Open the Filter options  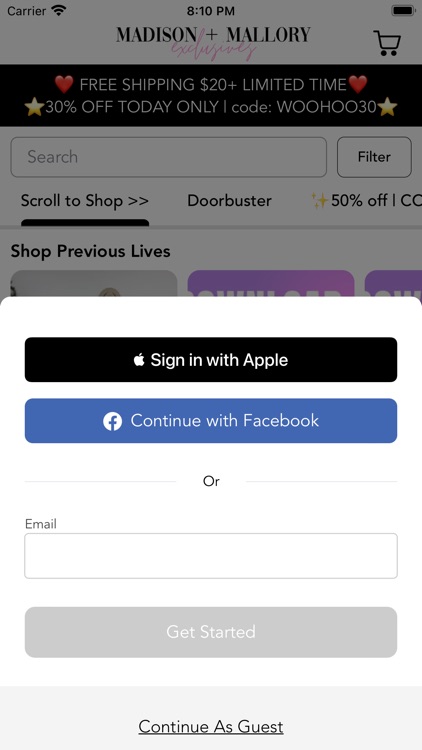(374, 157)
